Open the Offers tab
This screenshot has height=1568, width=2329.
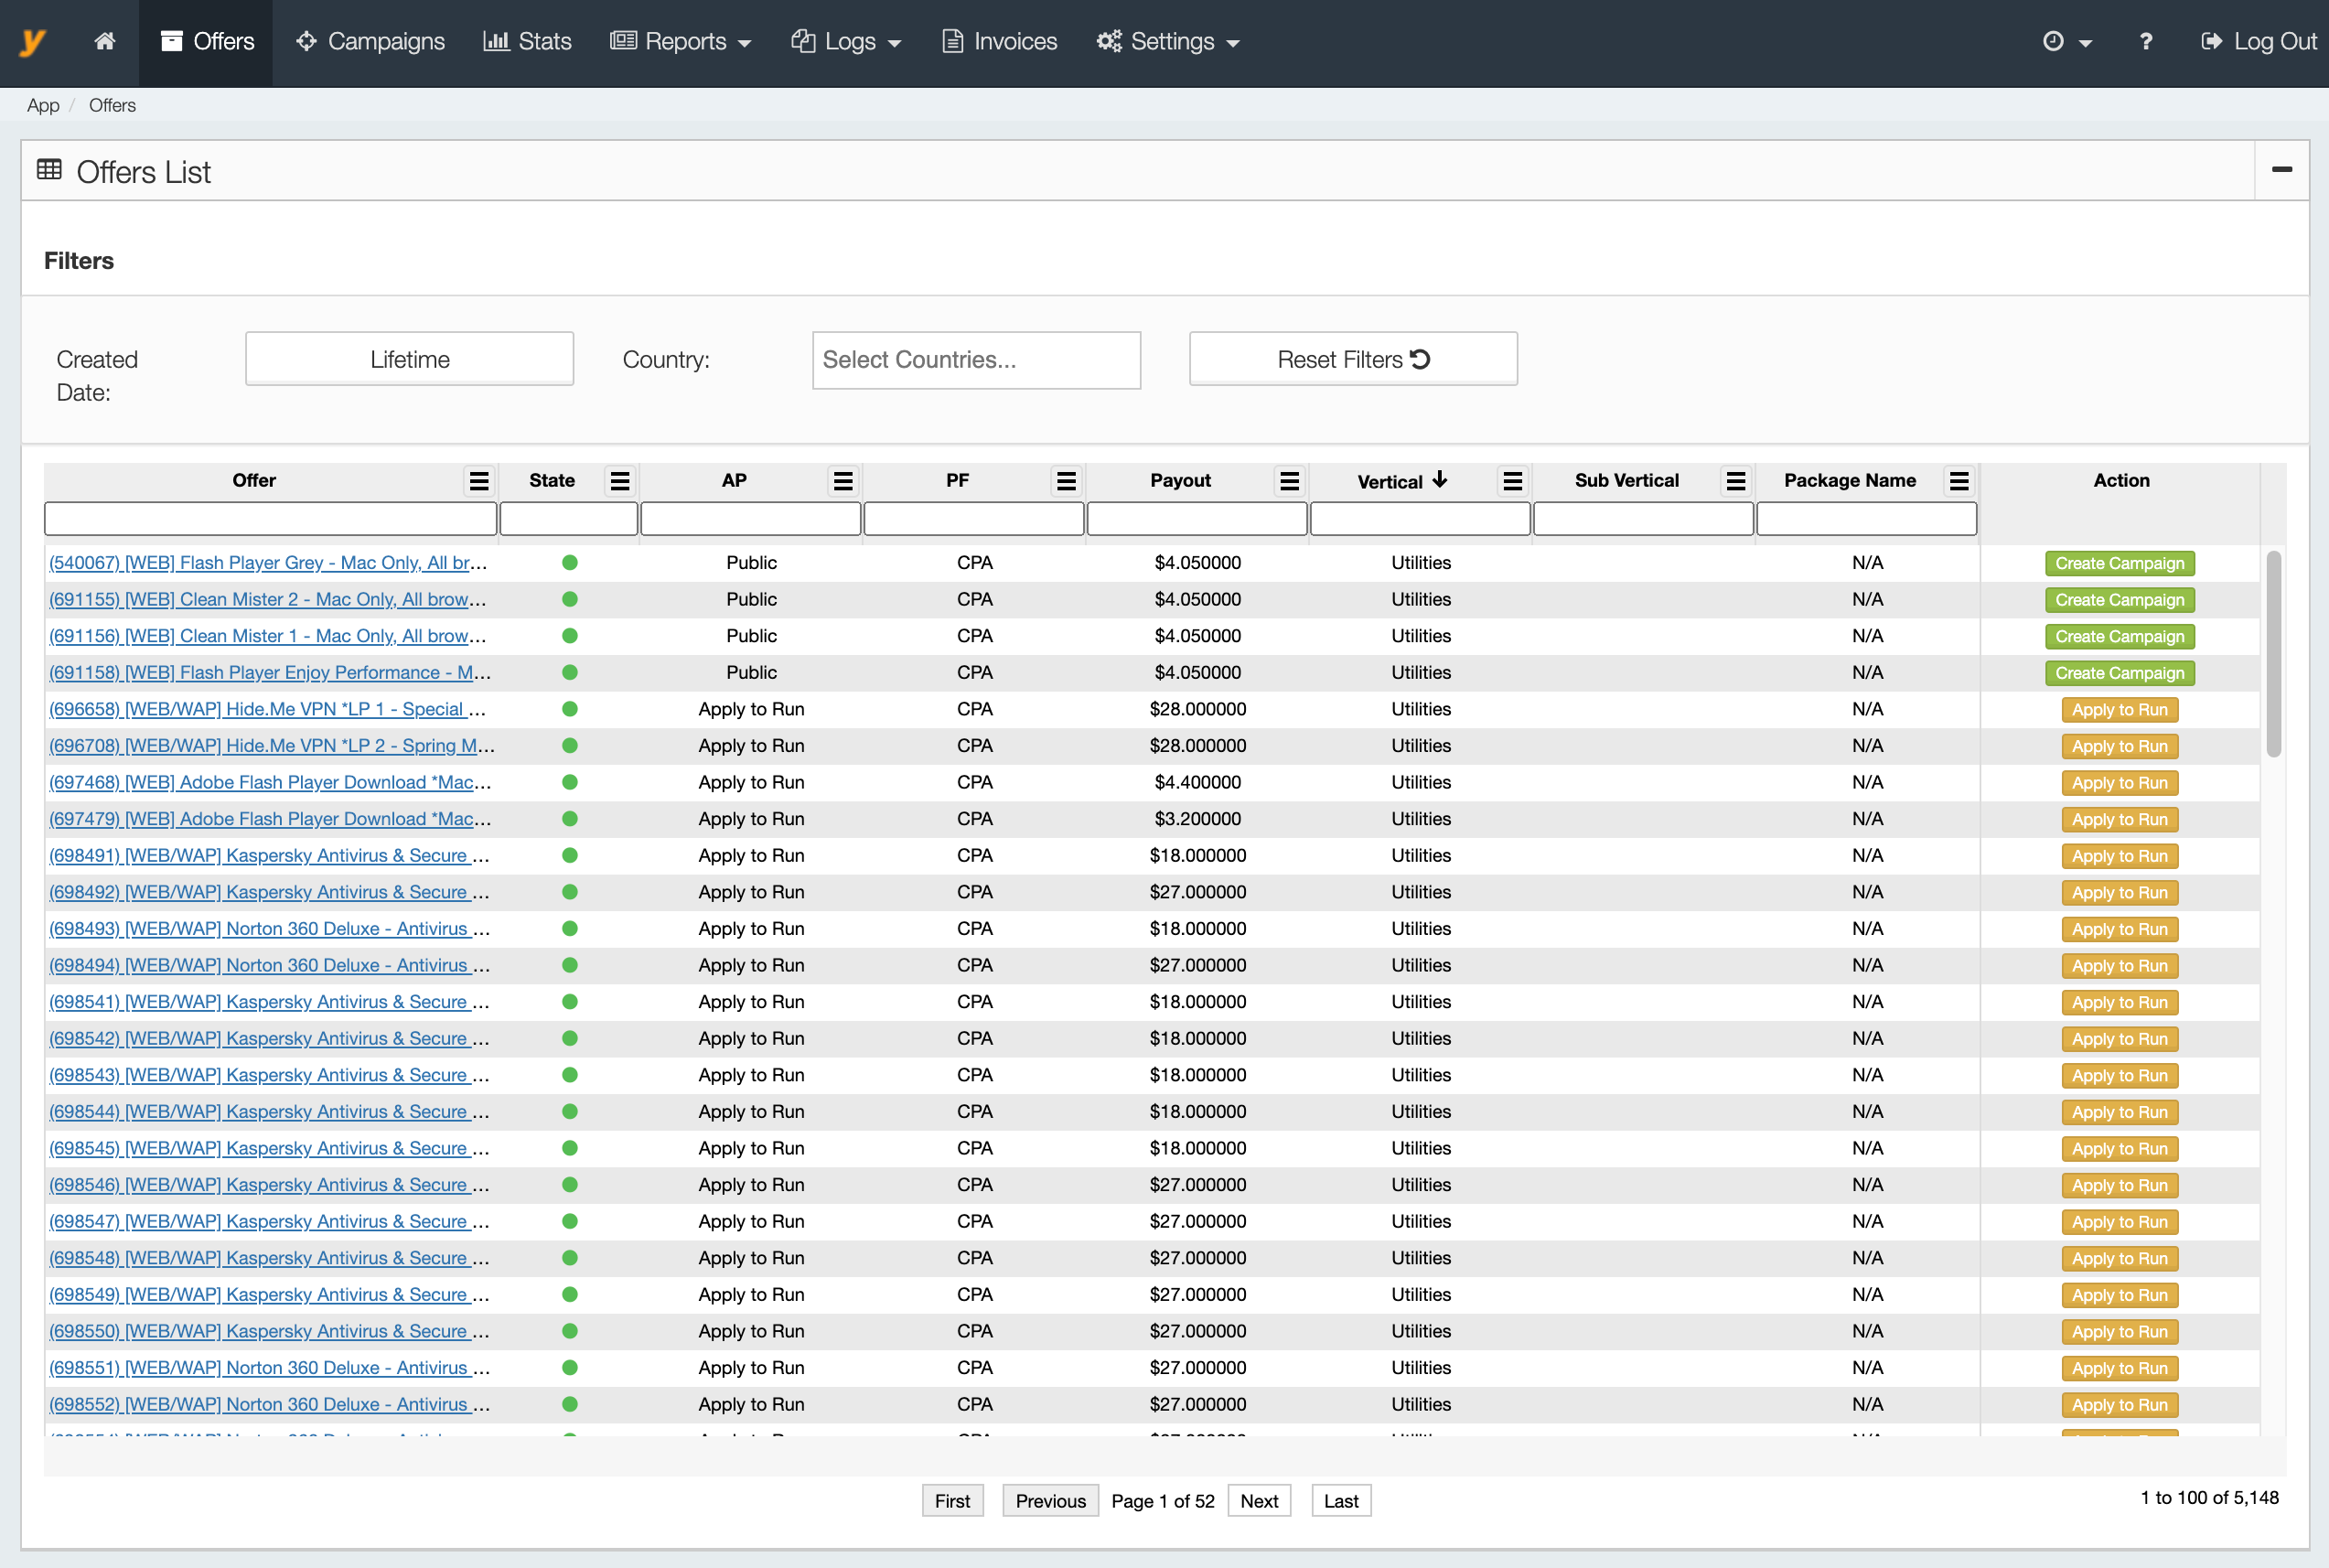207,41
